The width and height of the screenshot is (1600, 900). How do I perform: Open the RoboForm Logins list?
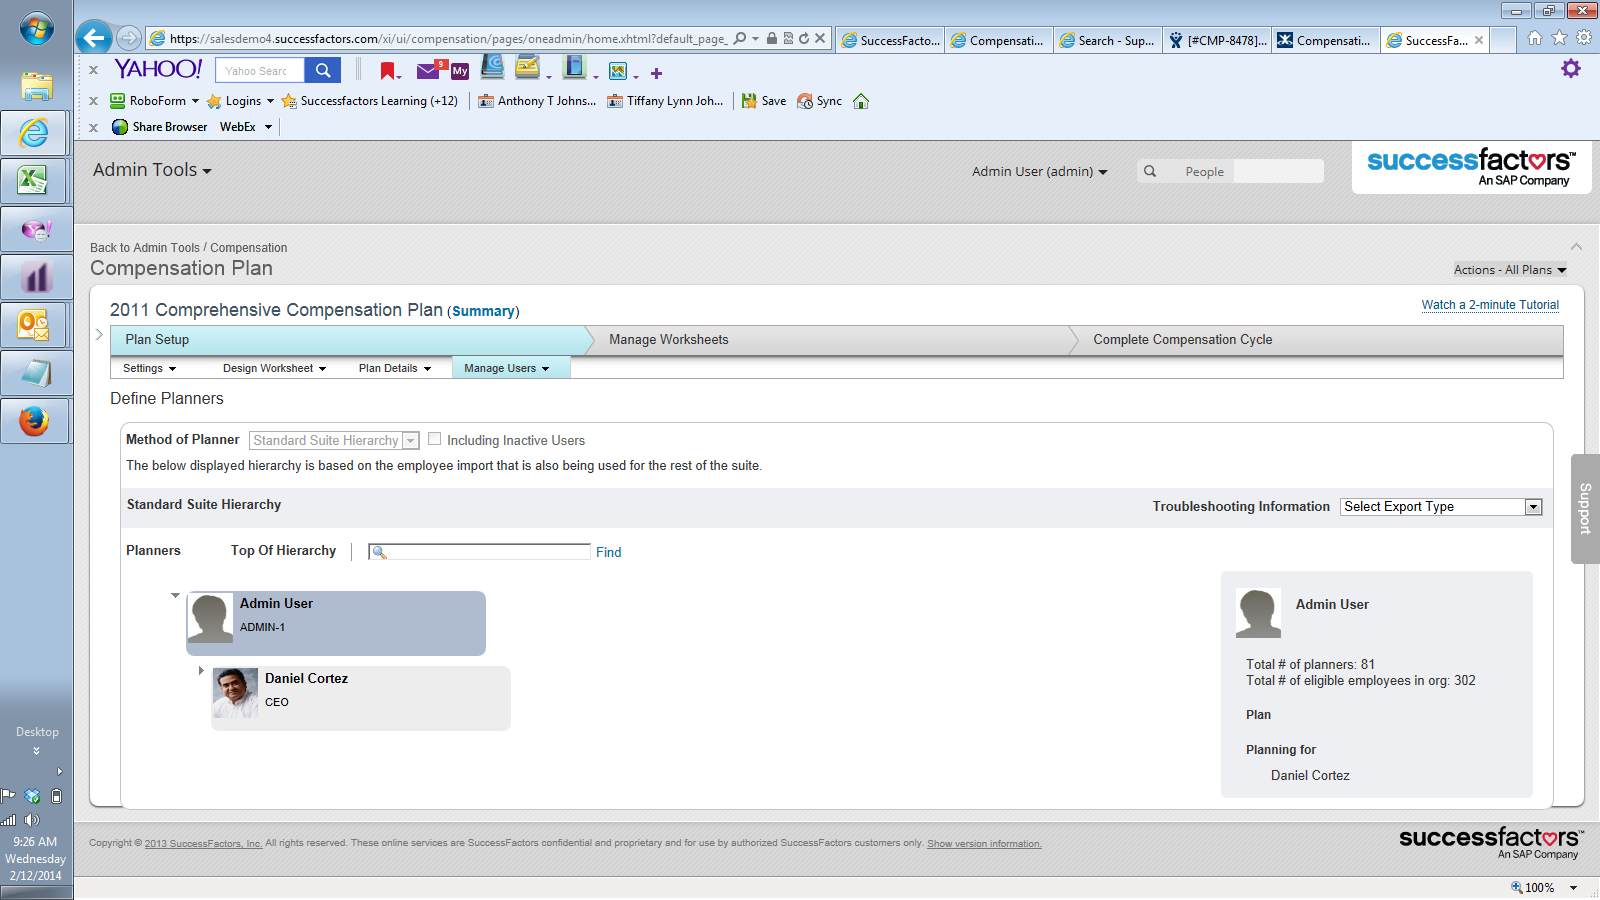(240, 101)
